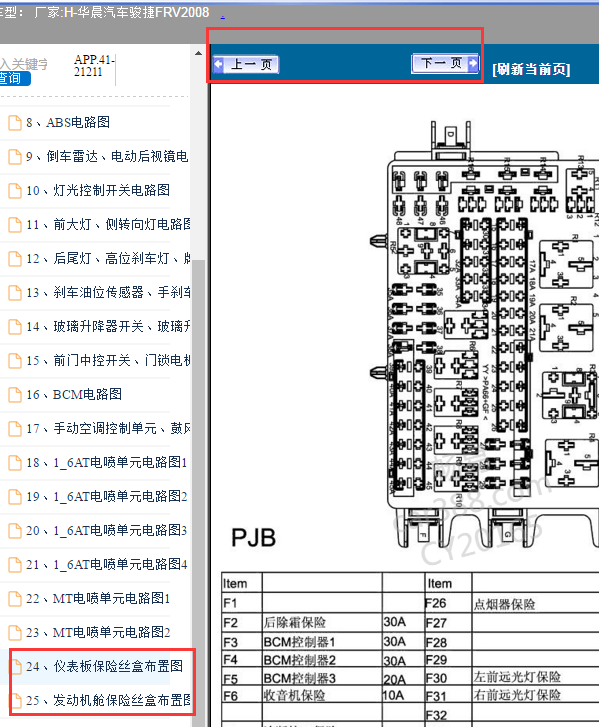Open 18、1_6AT电喷单元电路图1 entry
The image size is (599, 727).
pyautogui.click(x=107, y=462)
